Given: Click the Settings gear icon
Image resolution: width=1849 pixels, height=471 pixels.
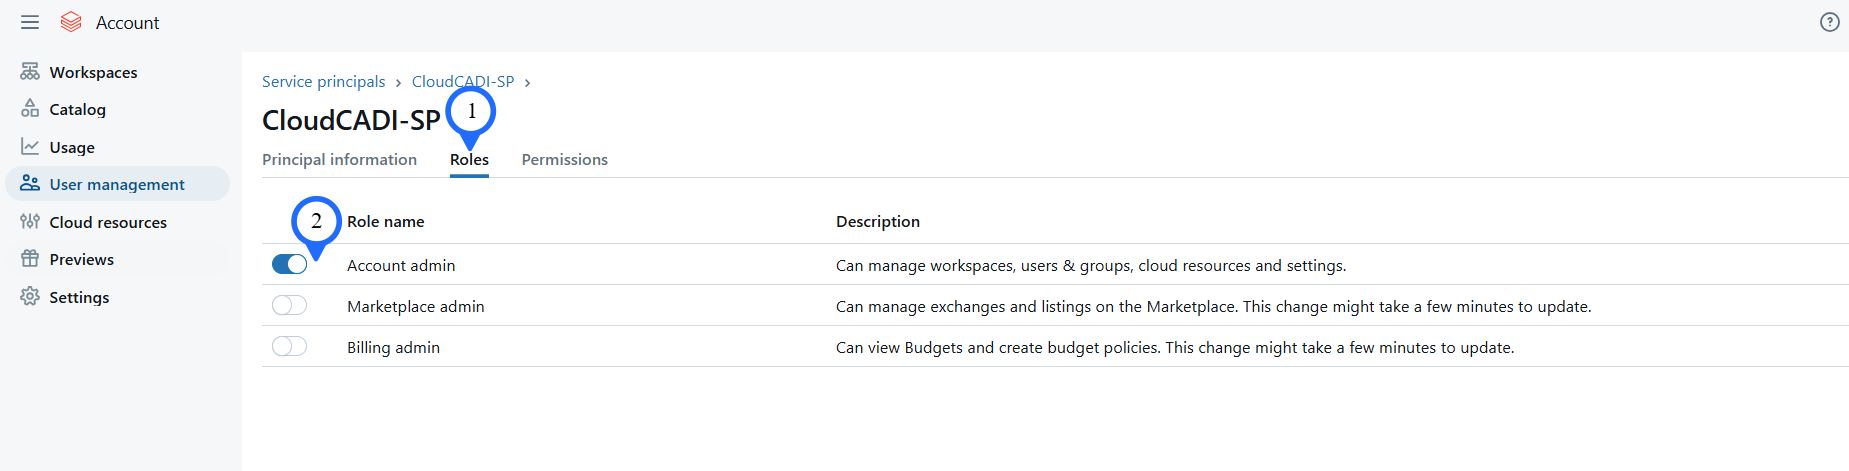Looking at the screenshot, I should point(30,297).
